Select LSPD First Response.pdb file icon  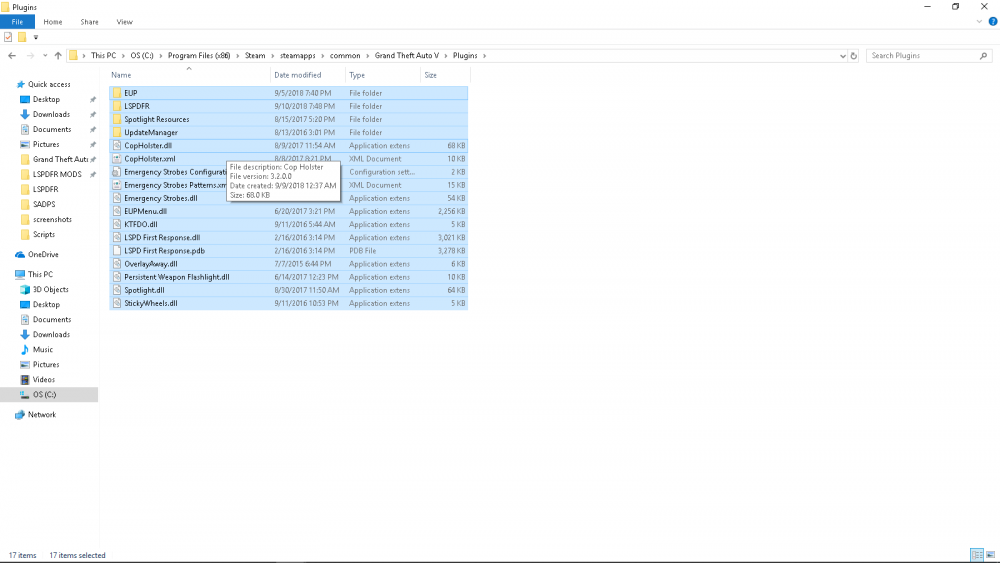[x=117, y=251]
